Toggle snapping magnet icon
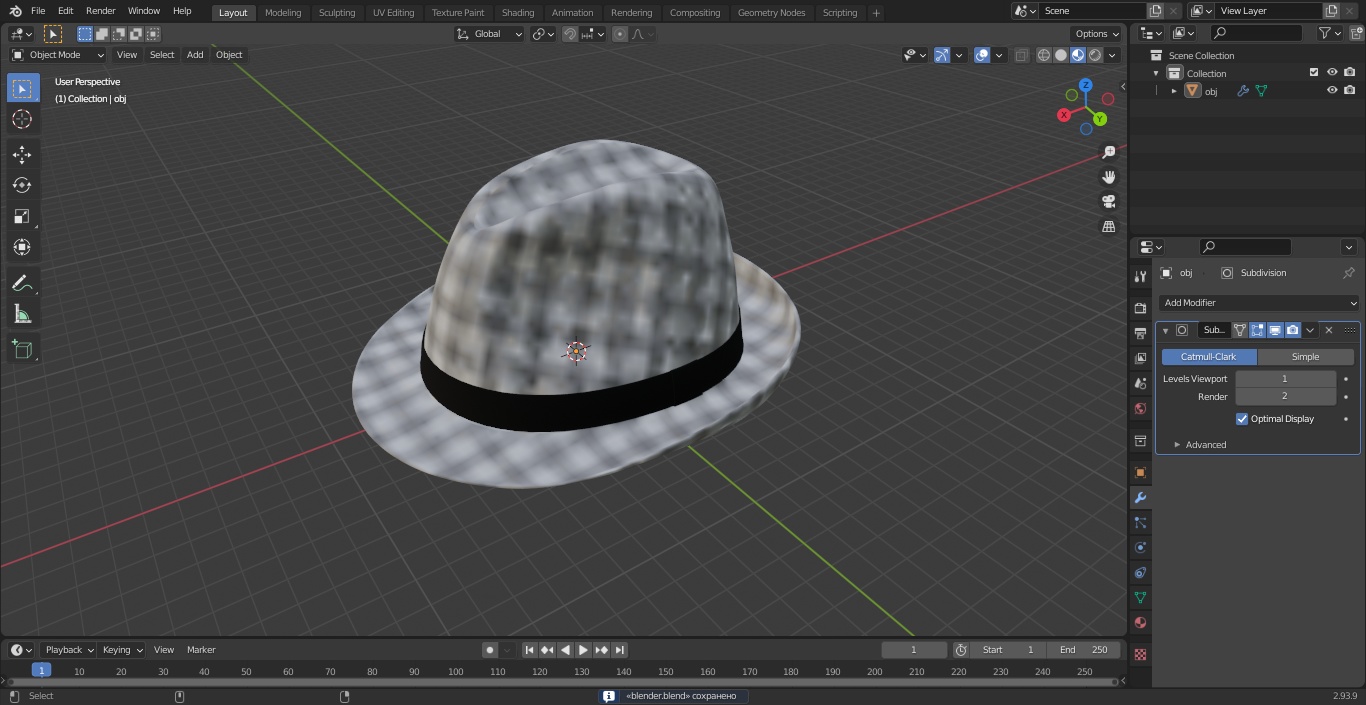This screenshot has height=705, width=1366. pos(569,34)
